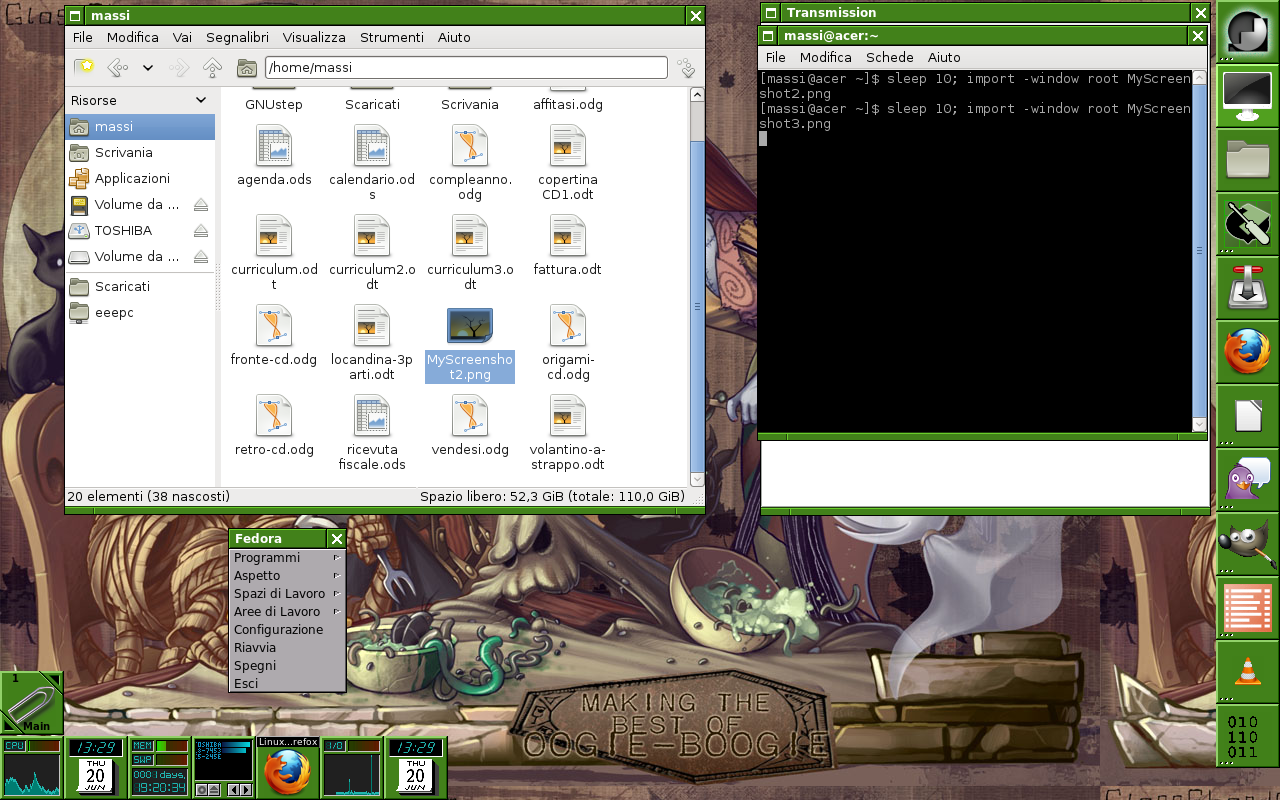Click previous arrow in mount dockapp
Screen dimensions: 1280x800
(234, 790)
